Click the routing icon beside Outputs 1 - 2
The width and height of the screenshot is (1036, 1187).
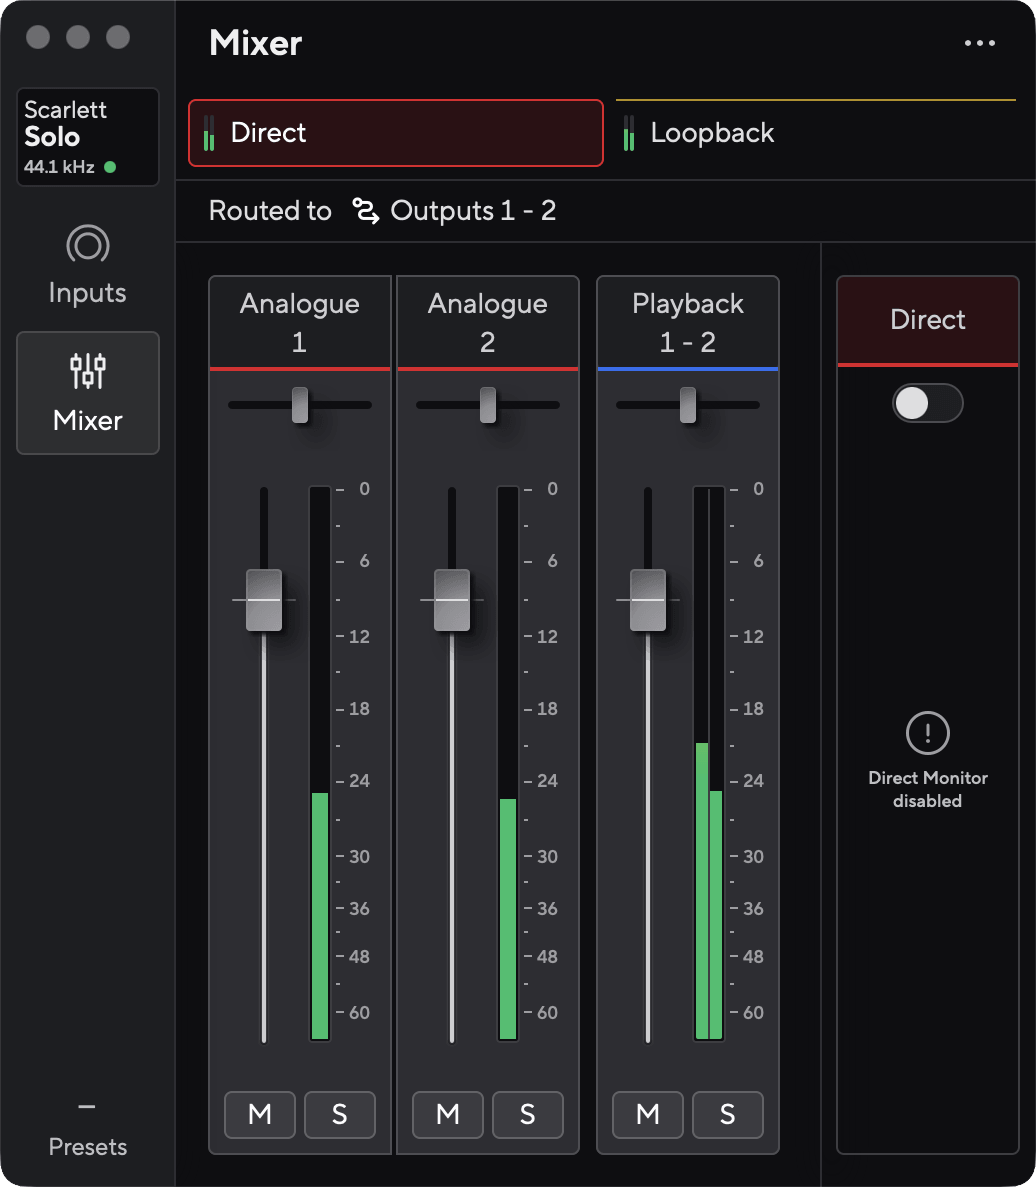[366, 210]
